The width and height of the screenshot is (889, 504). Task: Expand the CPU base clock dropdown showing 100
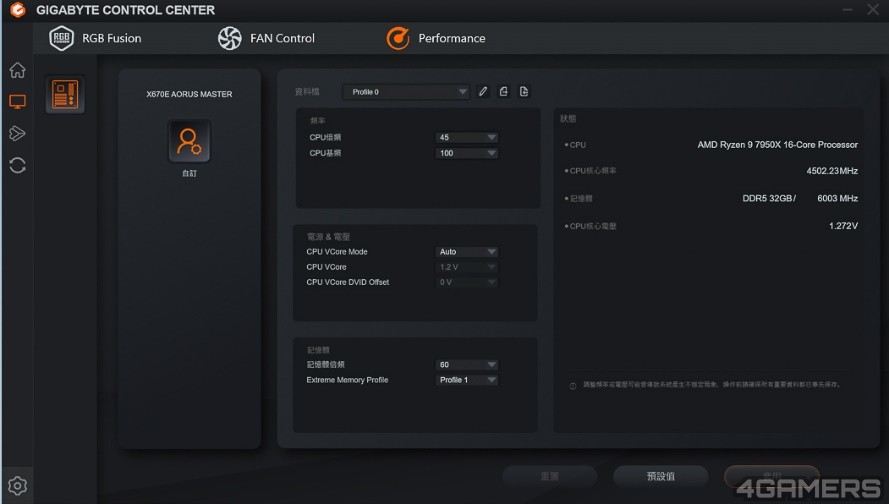coord(467,153)
